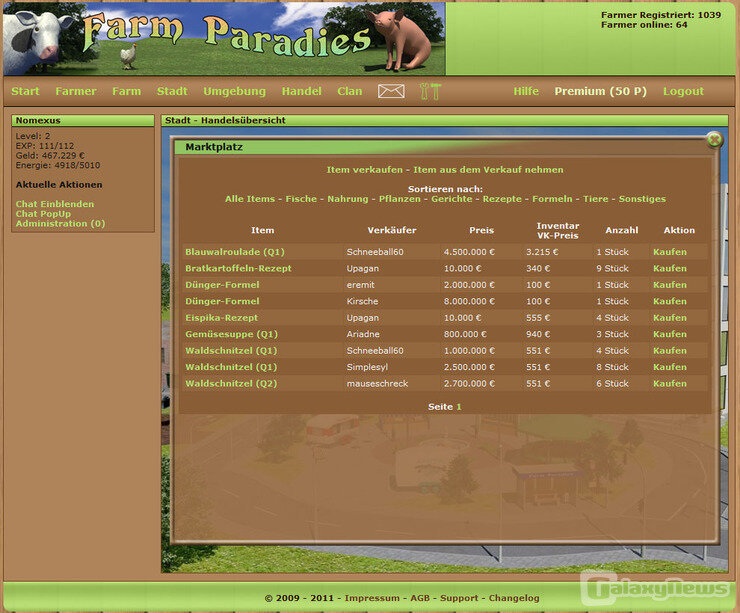Click seller name Ariadne
The image size is (740, 613).
[363, 334]
